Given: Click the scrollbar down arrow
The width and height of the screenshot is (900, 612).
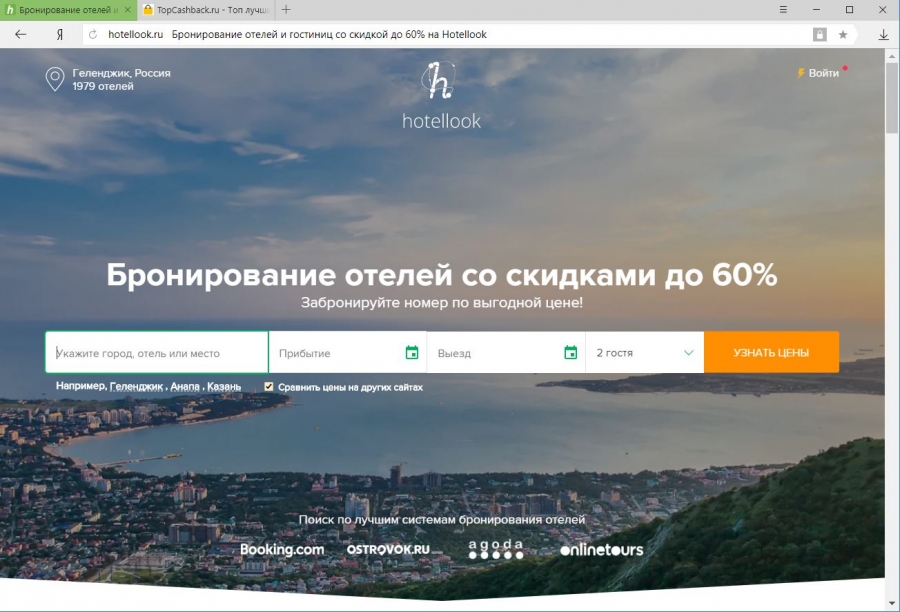Looking at the screenshot, I should tap(891, 603).
